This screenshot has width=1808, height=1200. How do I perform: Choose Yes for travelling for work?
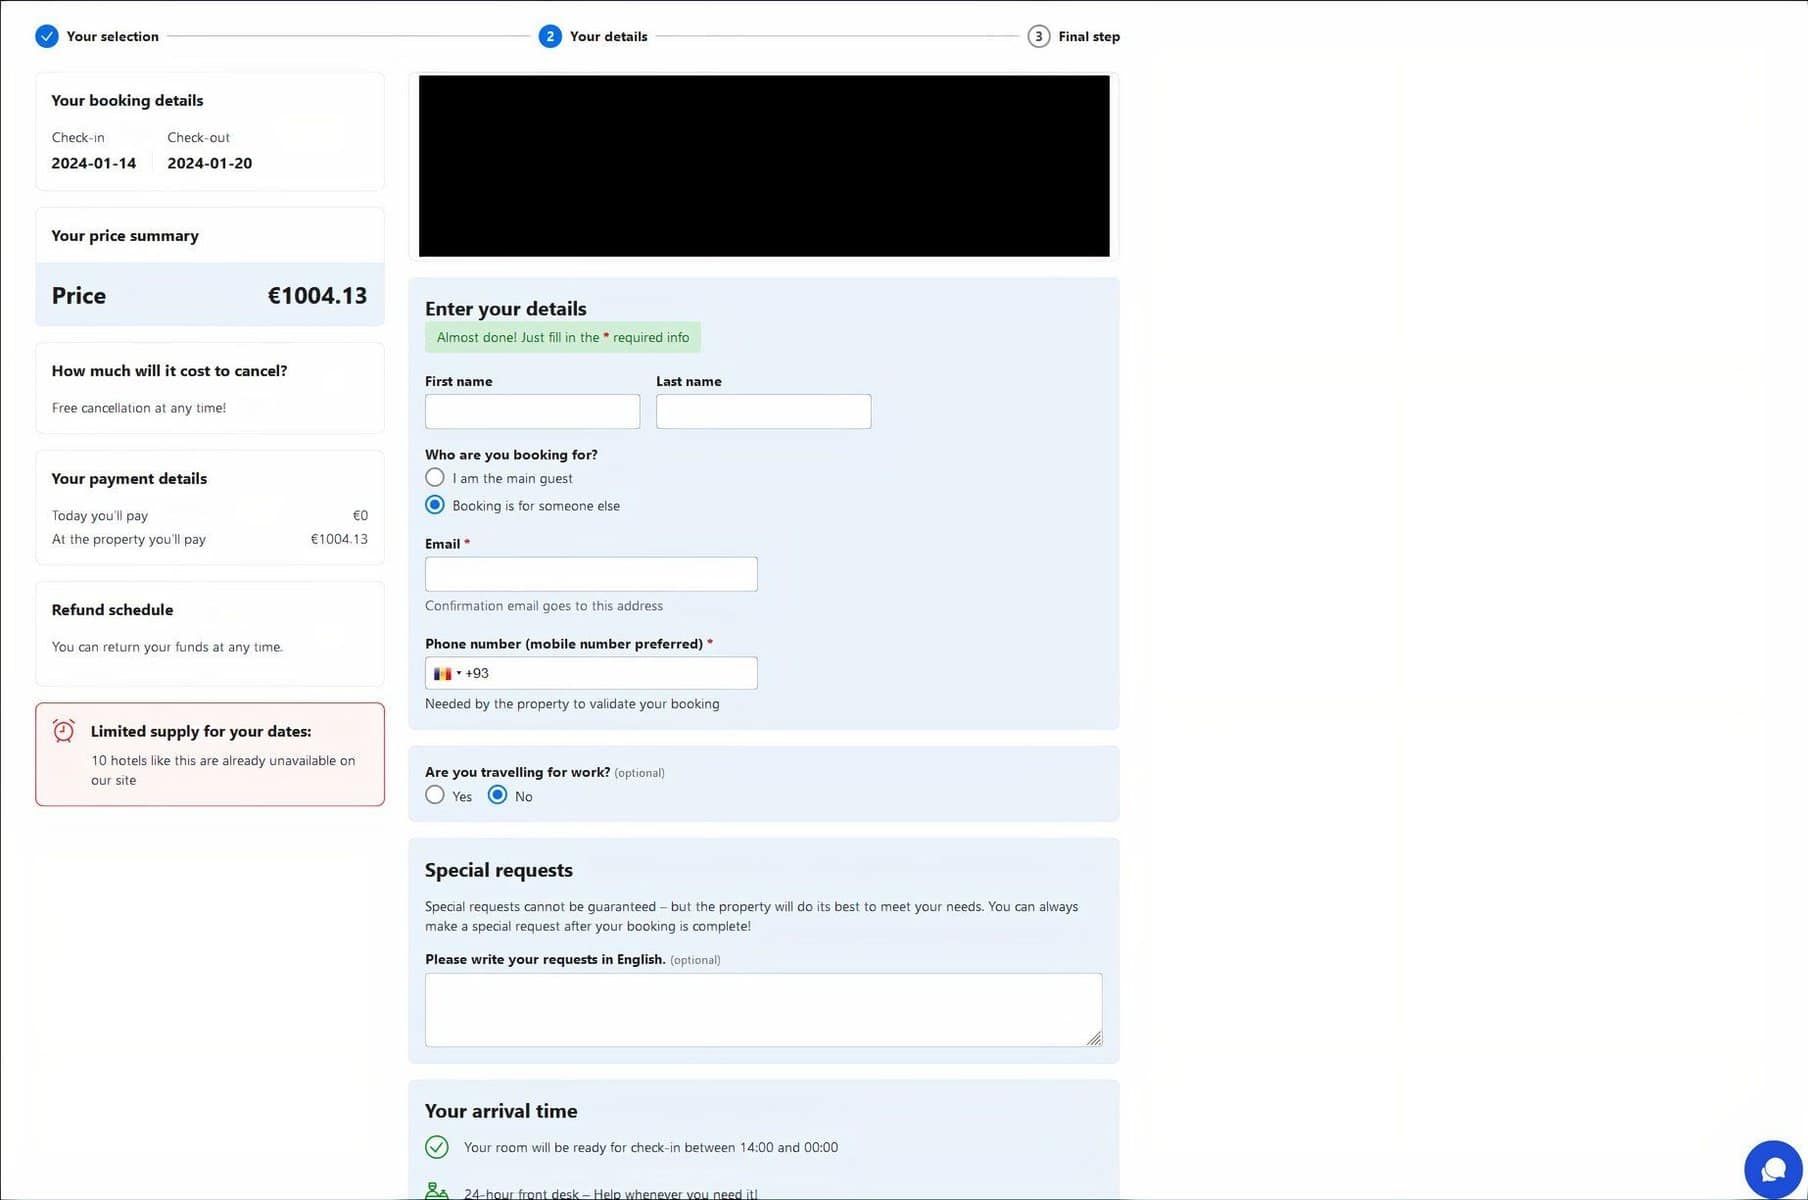pos(435,794)
